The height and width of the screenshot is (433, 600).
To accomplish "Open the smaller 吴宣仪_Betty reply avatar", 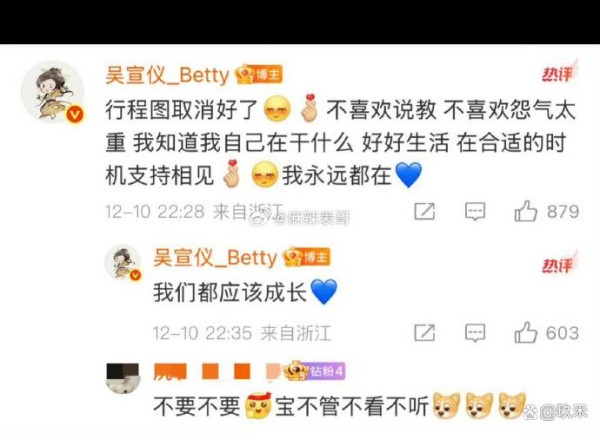I will [123, 262].
